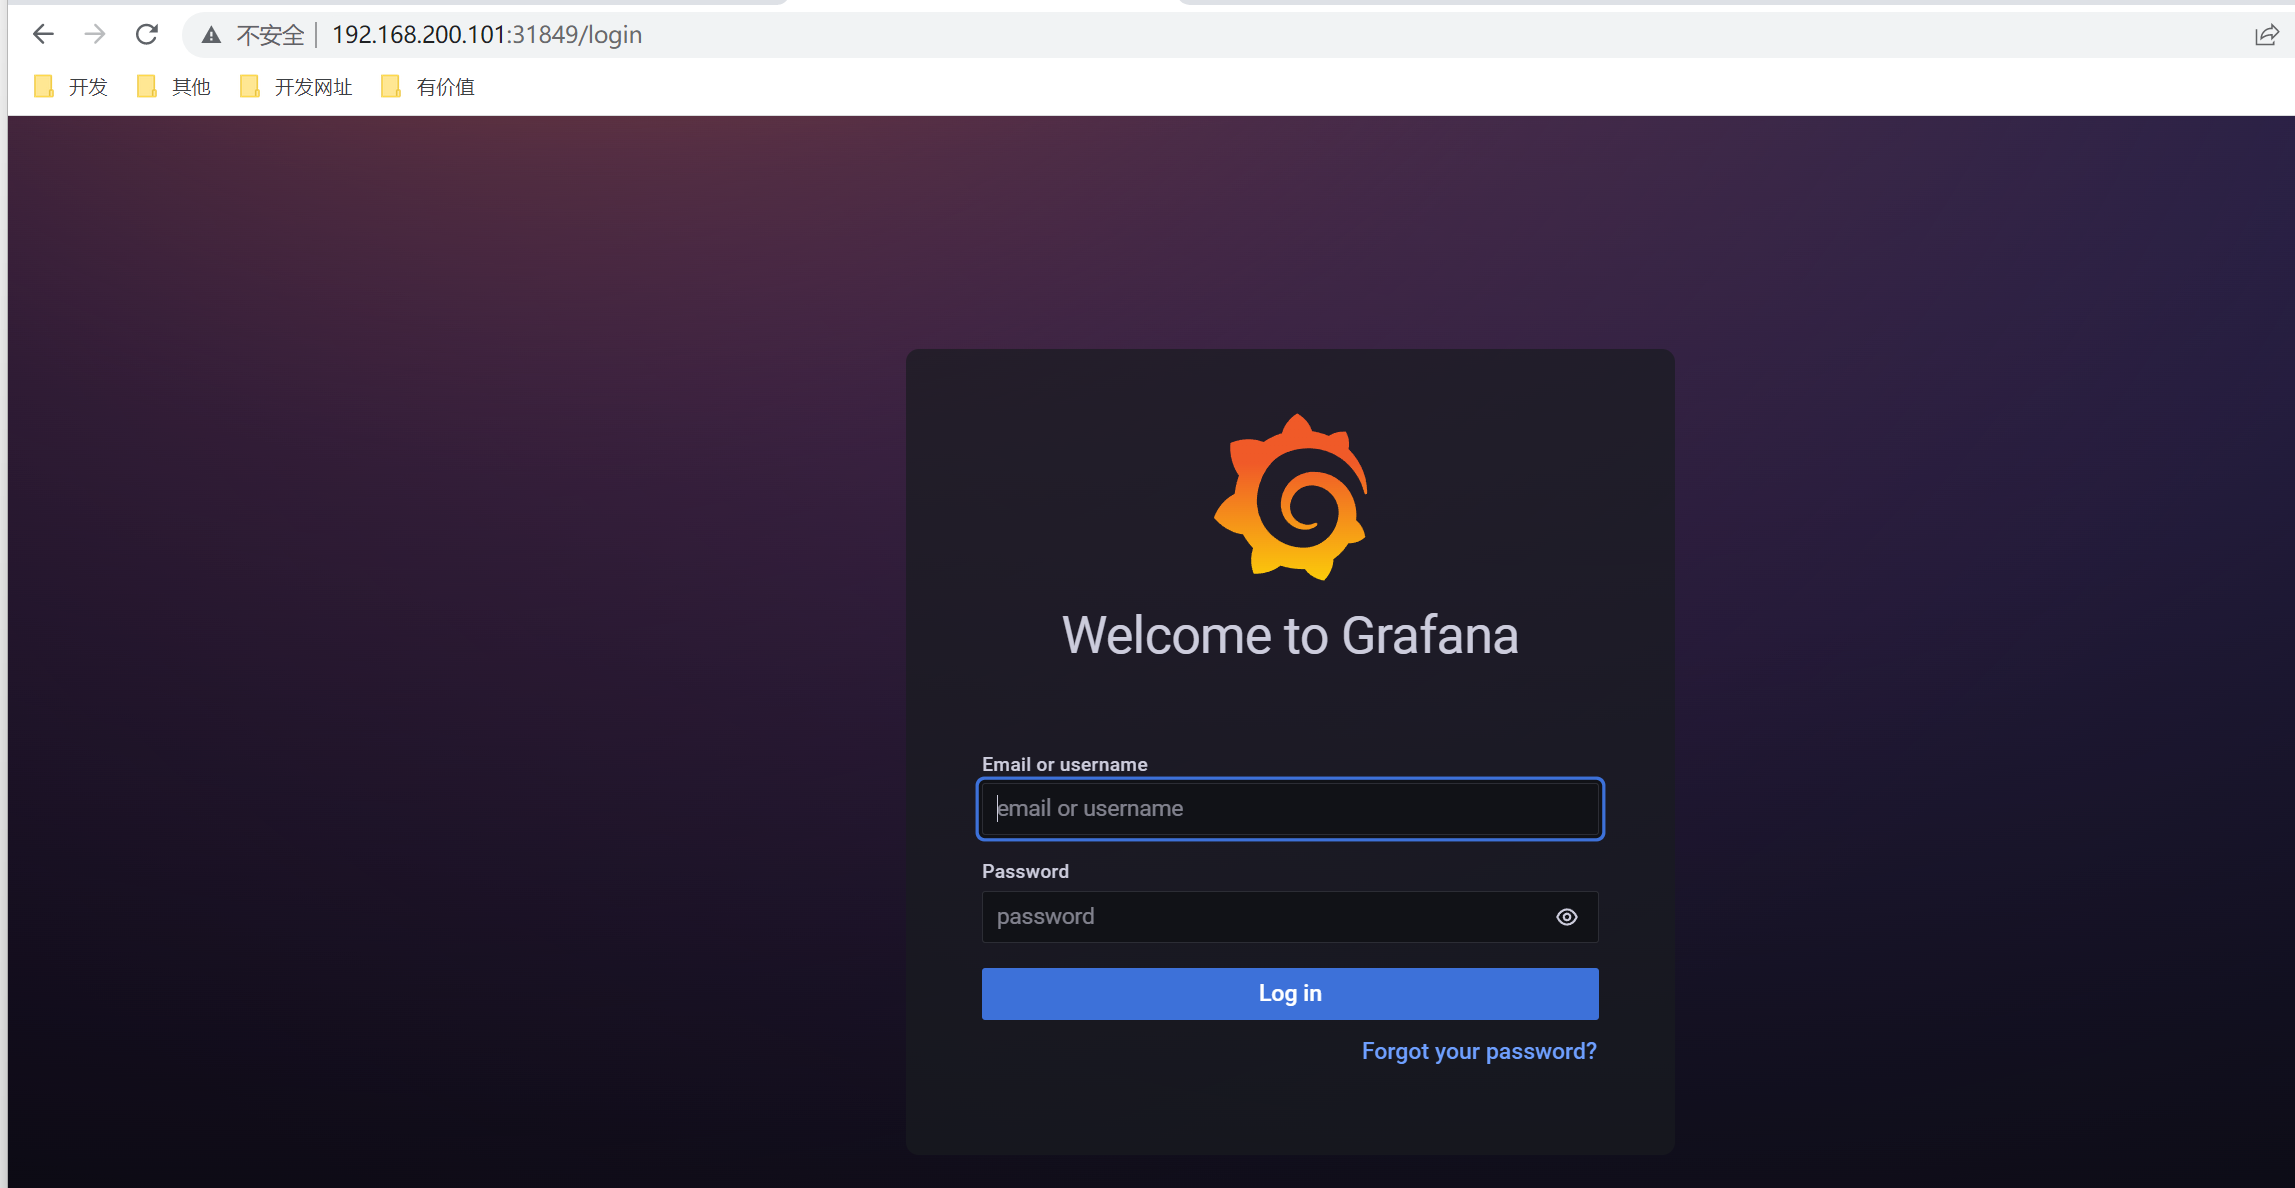Viewport: 2295px width, 1188px height.
Task: Click the 不安全 security label
Action: click(270, 36)
